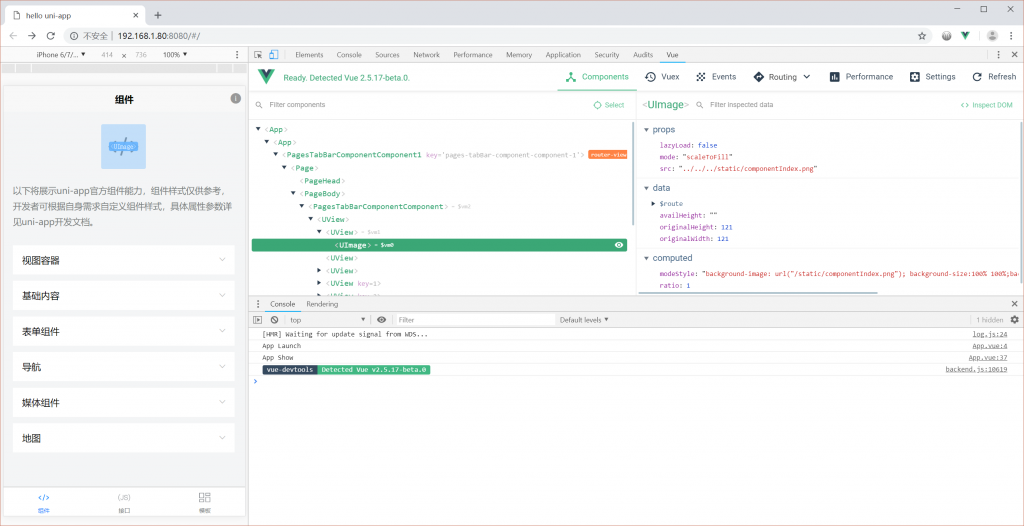Screen dimensions: 1024x526
Task: Click the browser forward arrow
Action: (x=31, y=36)
